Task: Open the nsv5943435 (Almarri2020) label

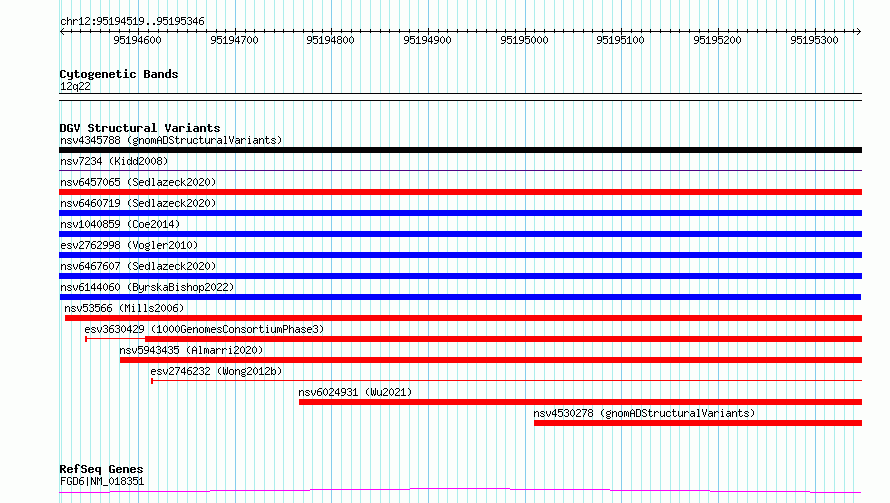Action: (x=191, y=350)
